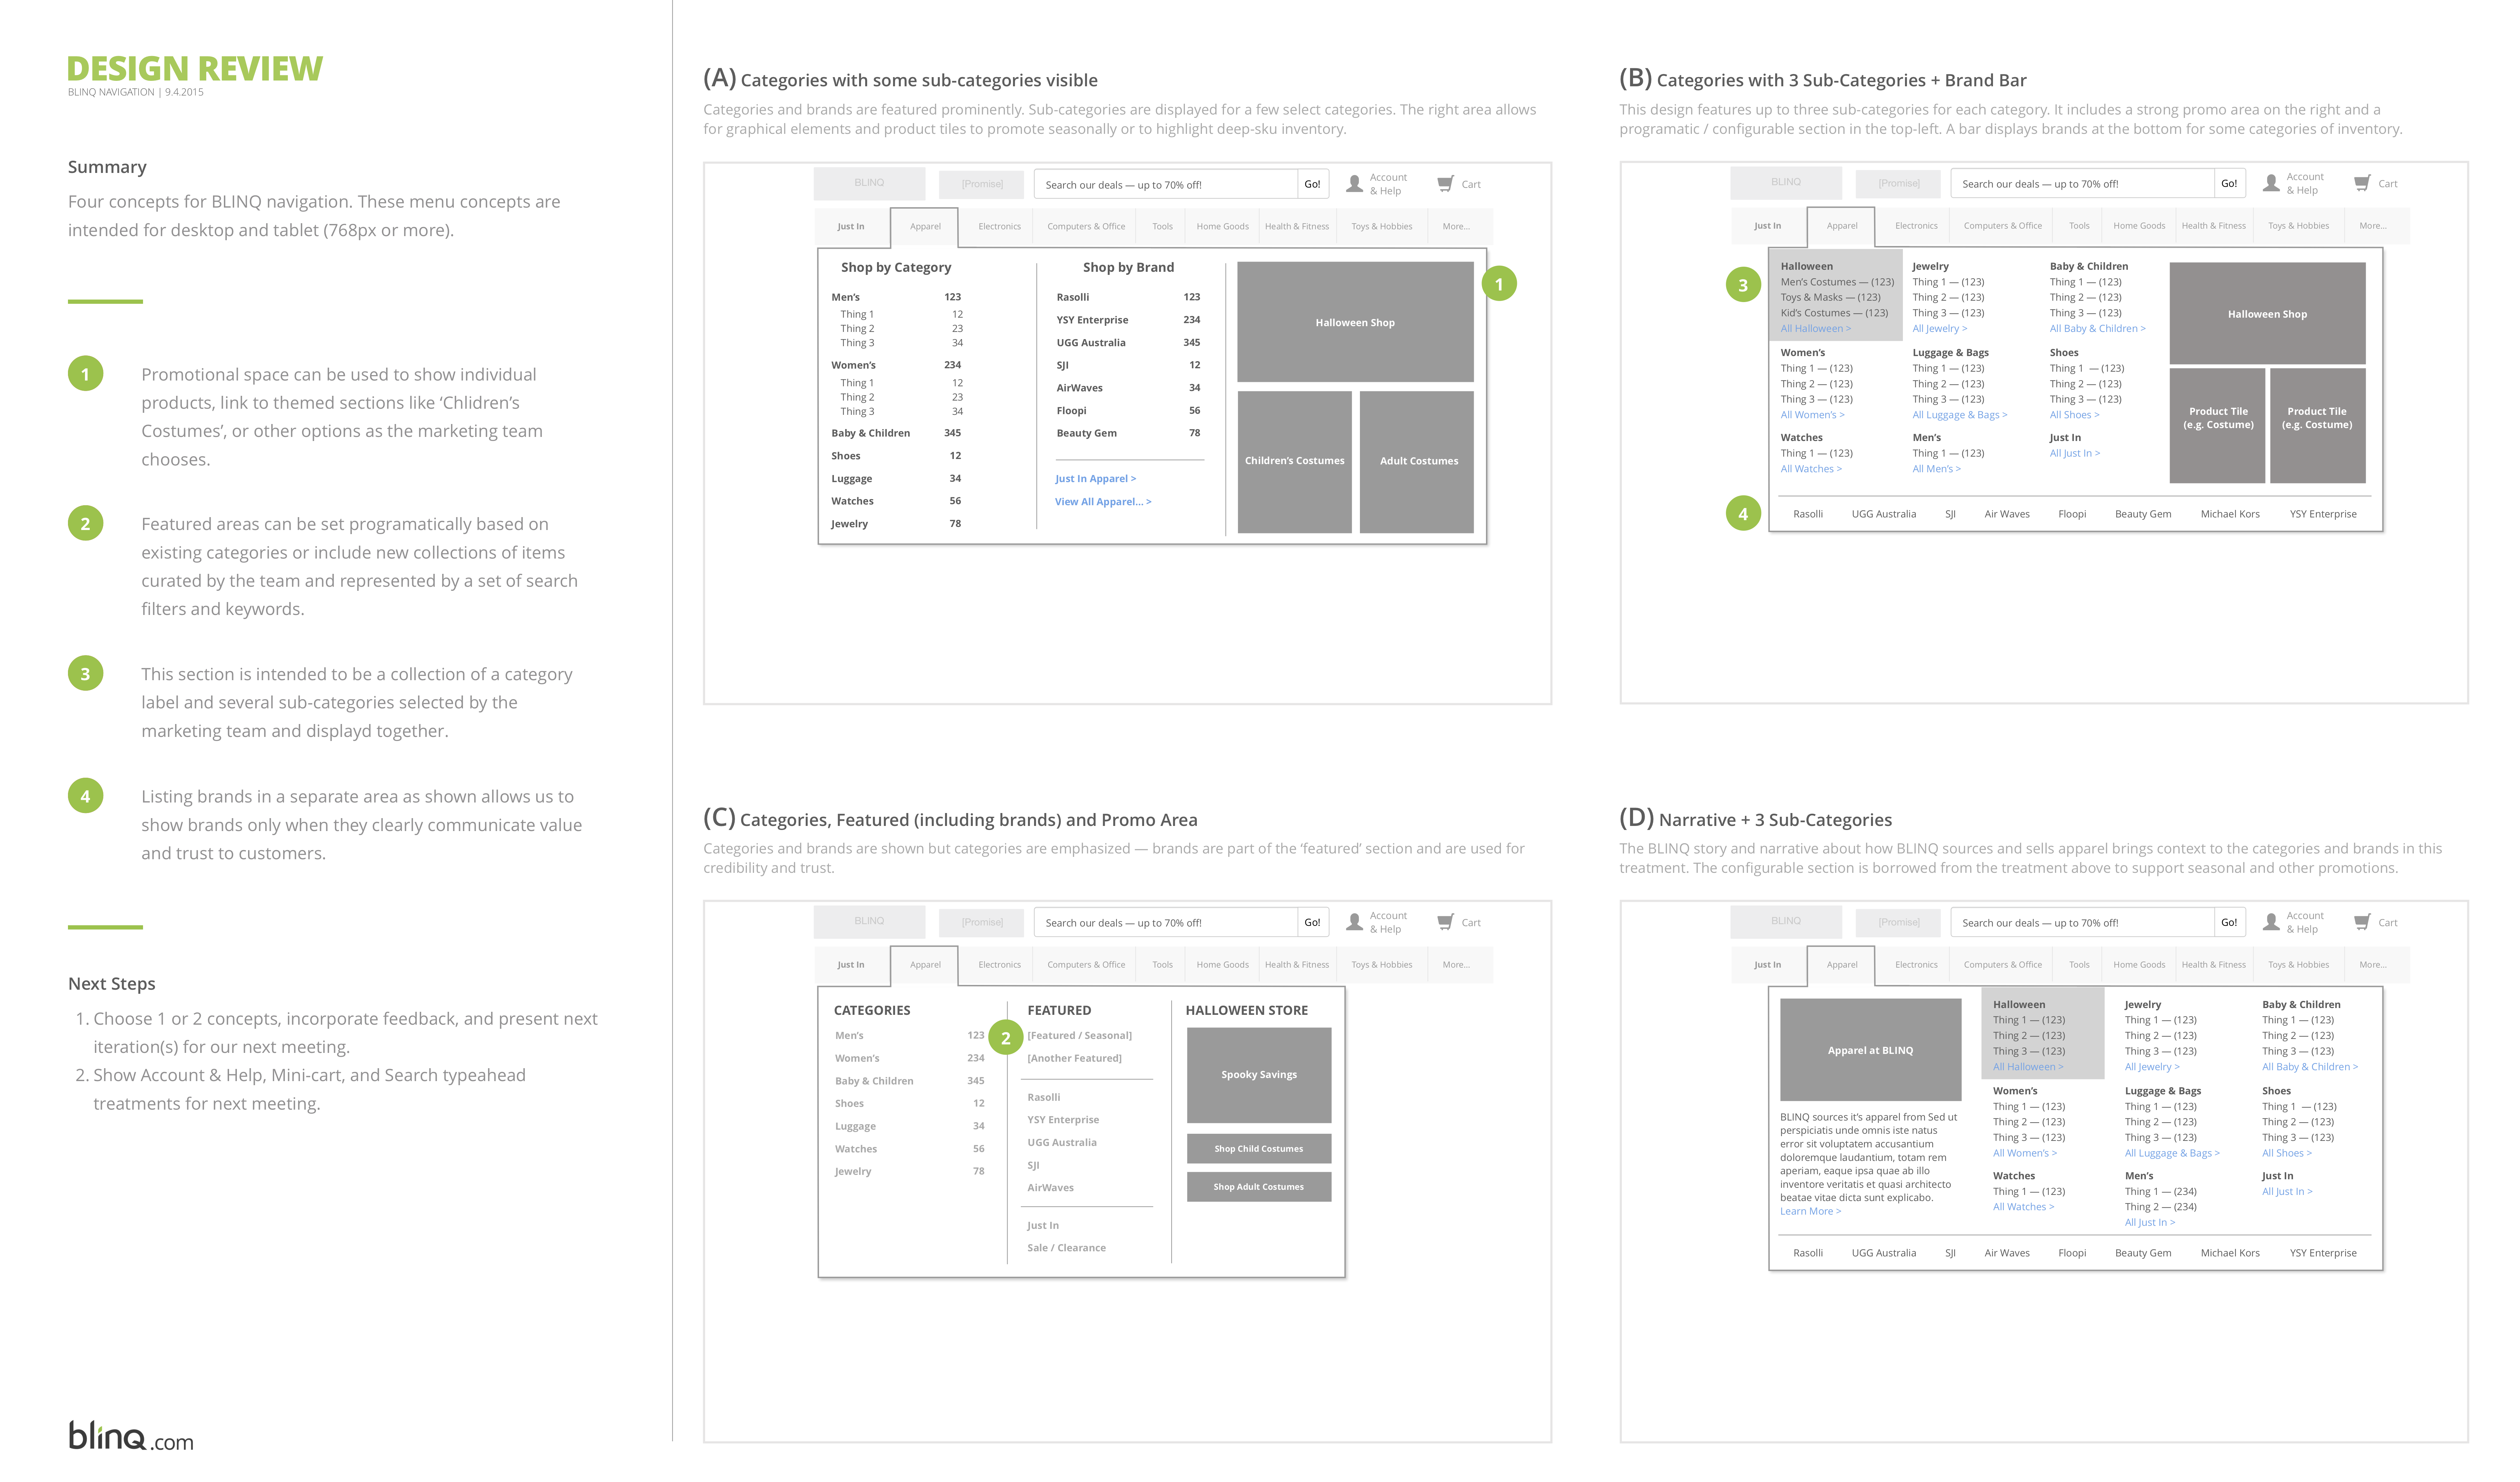Select the Tools tab in concept D
Image resolution: width=2520 pixels, height=1482 pixels.
[x=2079, y=965]
